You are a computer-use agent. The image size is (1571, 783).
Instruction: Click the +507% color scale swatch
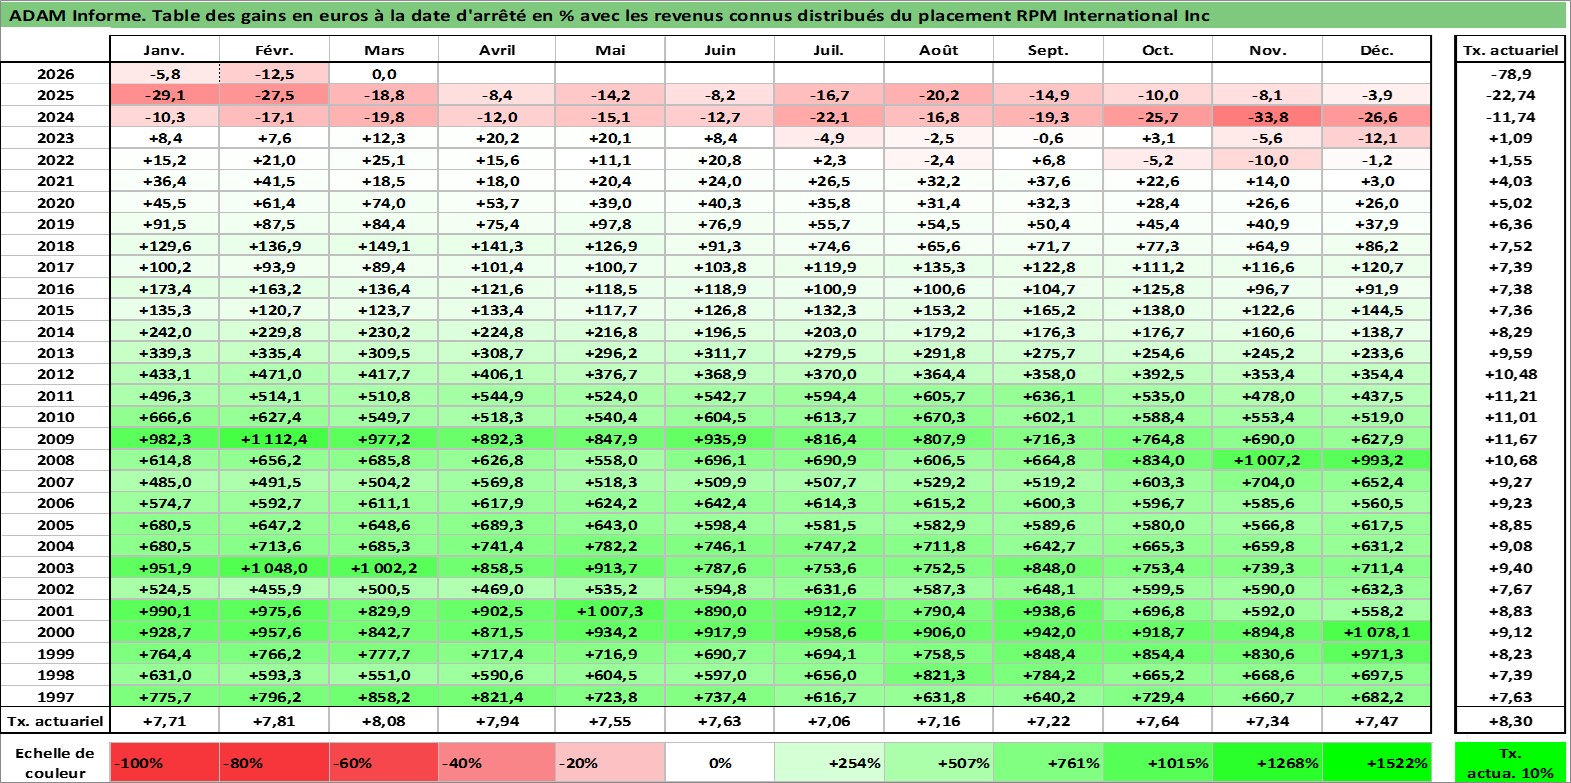[x=938, y=762]
